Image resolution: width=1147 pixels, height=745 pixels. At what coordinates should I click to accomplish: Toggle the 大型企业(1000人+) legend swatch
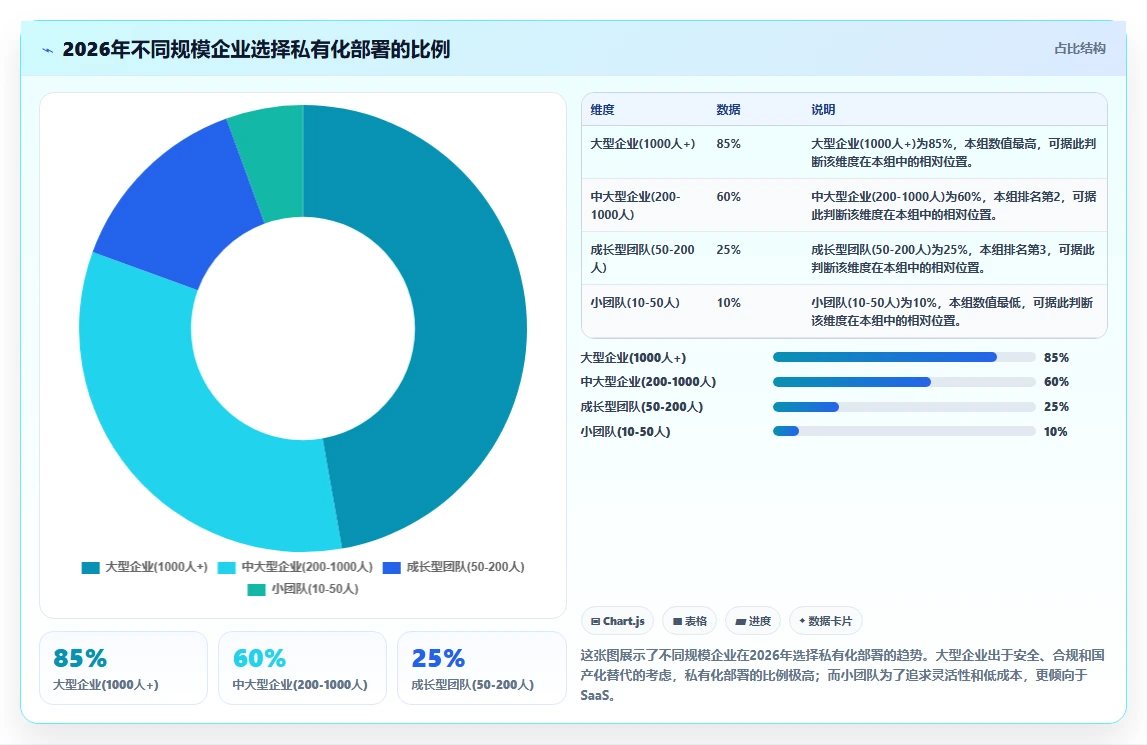pos(91,567)
